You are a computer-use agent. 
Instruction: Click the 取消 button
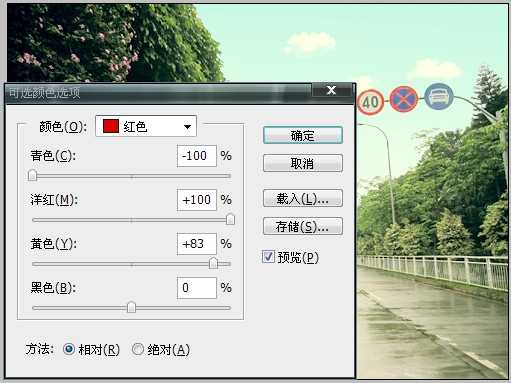[x=303, y=163]
